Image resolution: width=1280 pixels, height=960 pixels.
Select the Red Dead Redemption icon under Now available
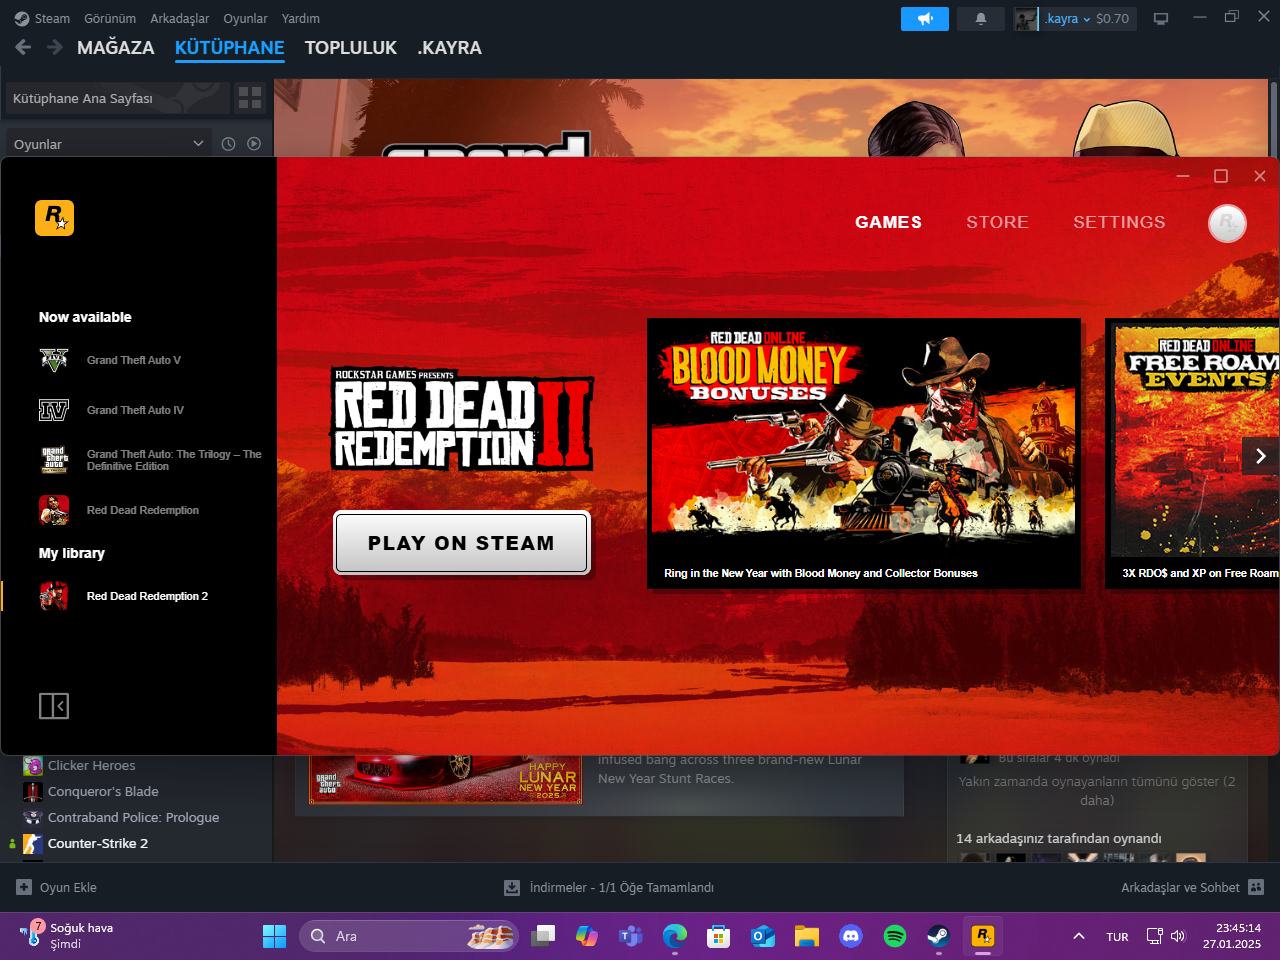(x=54, y=510)
